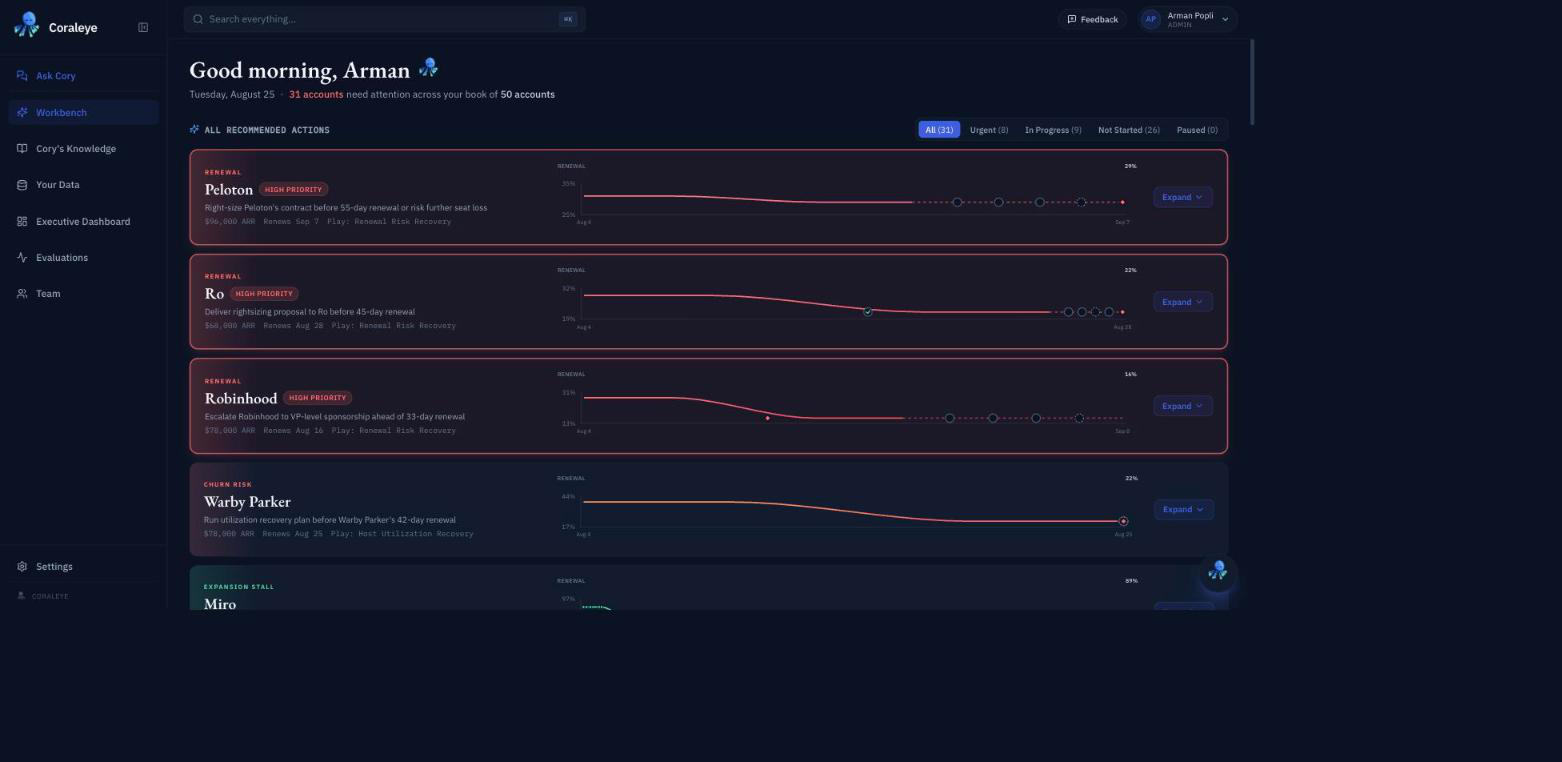This screenshot has width=1562, height=762.
Task: Click the Feedback speech bubble icon
Action: pyautogui.click(x=1072, y=19)
